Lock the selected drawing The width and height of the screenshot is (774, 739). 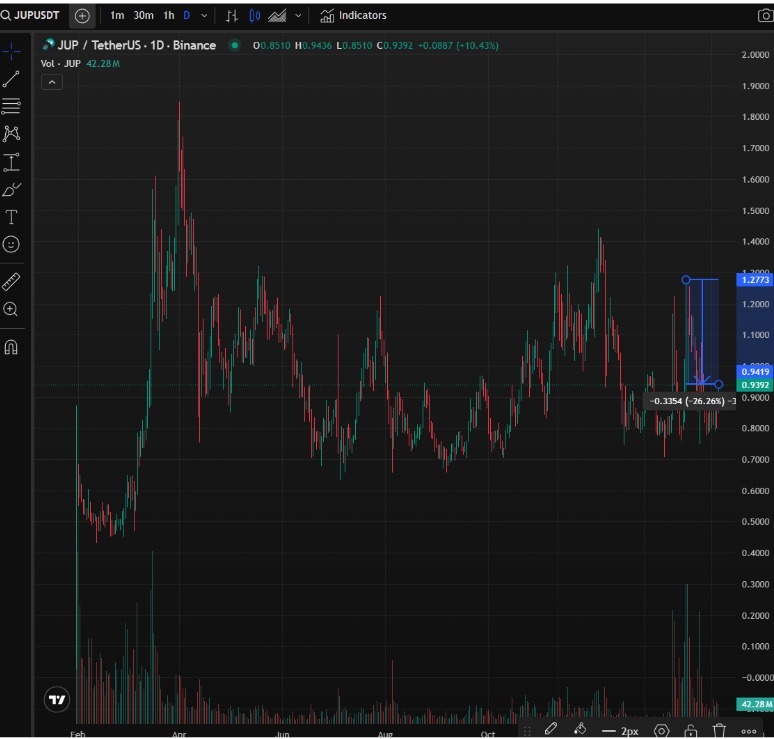691,730
